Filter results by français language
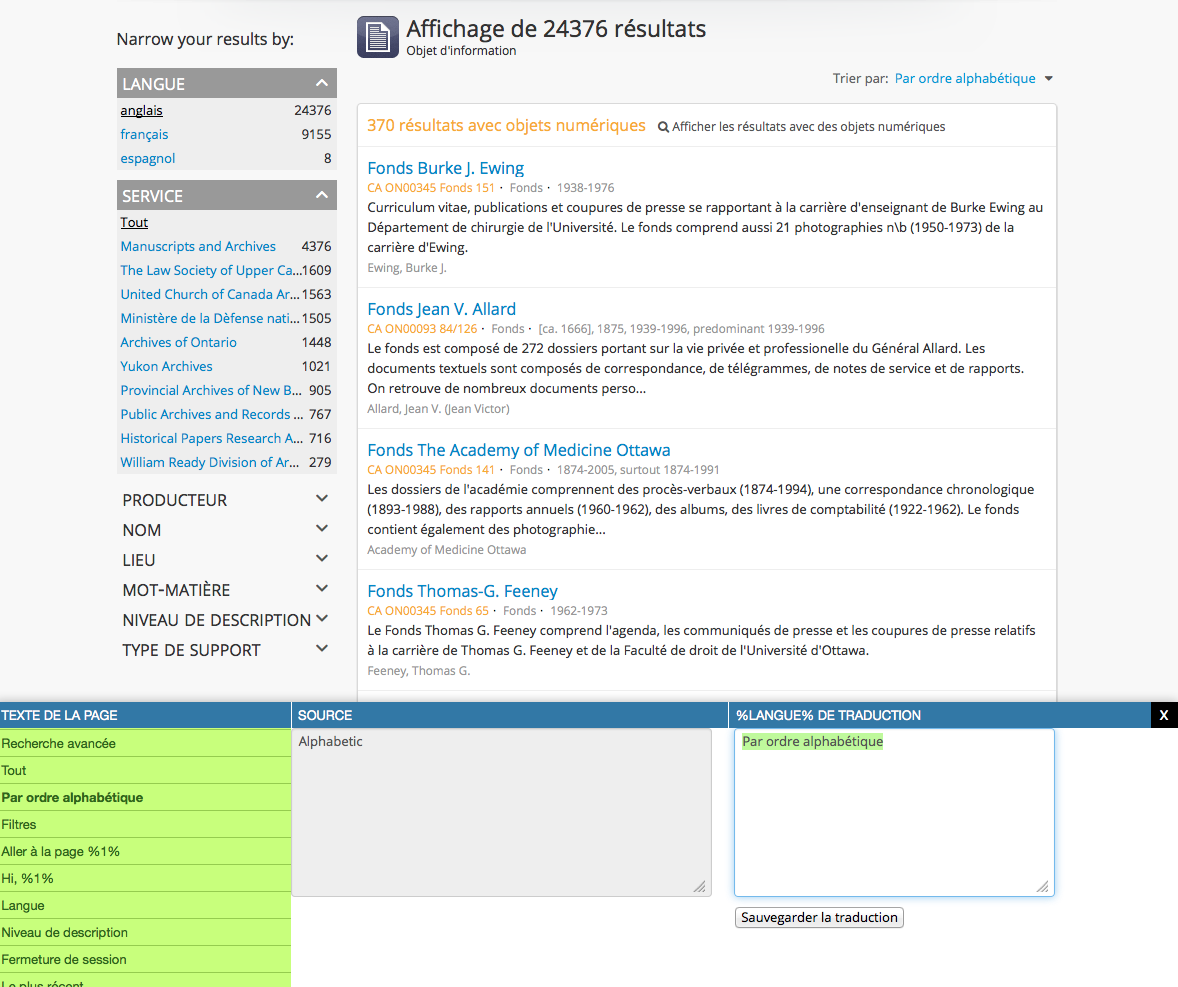 (x=144, y=135)
